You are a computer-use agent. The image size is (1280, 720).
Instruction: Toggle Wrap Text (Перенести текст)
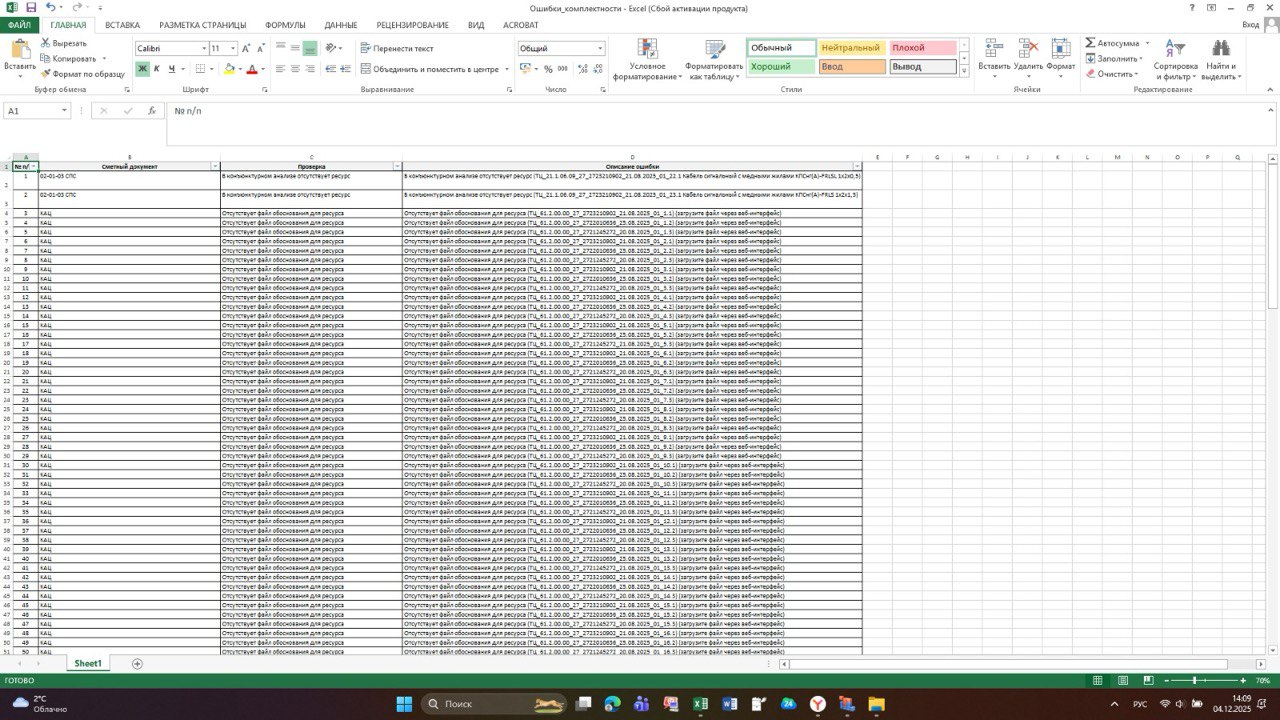pos(397,48)
